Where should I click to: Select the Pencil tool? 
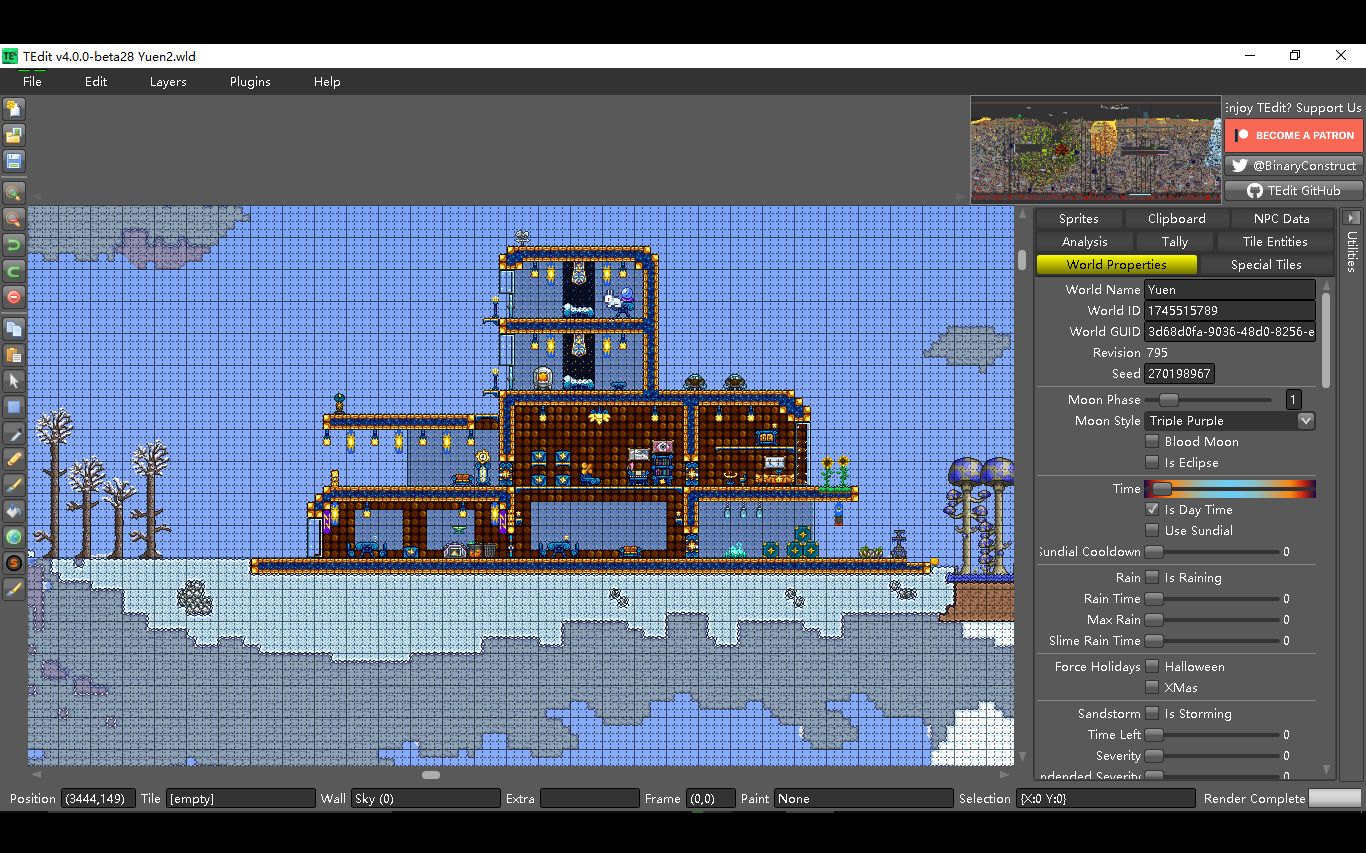click(14, 459)
